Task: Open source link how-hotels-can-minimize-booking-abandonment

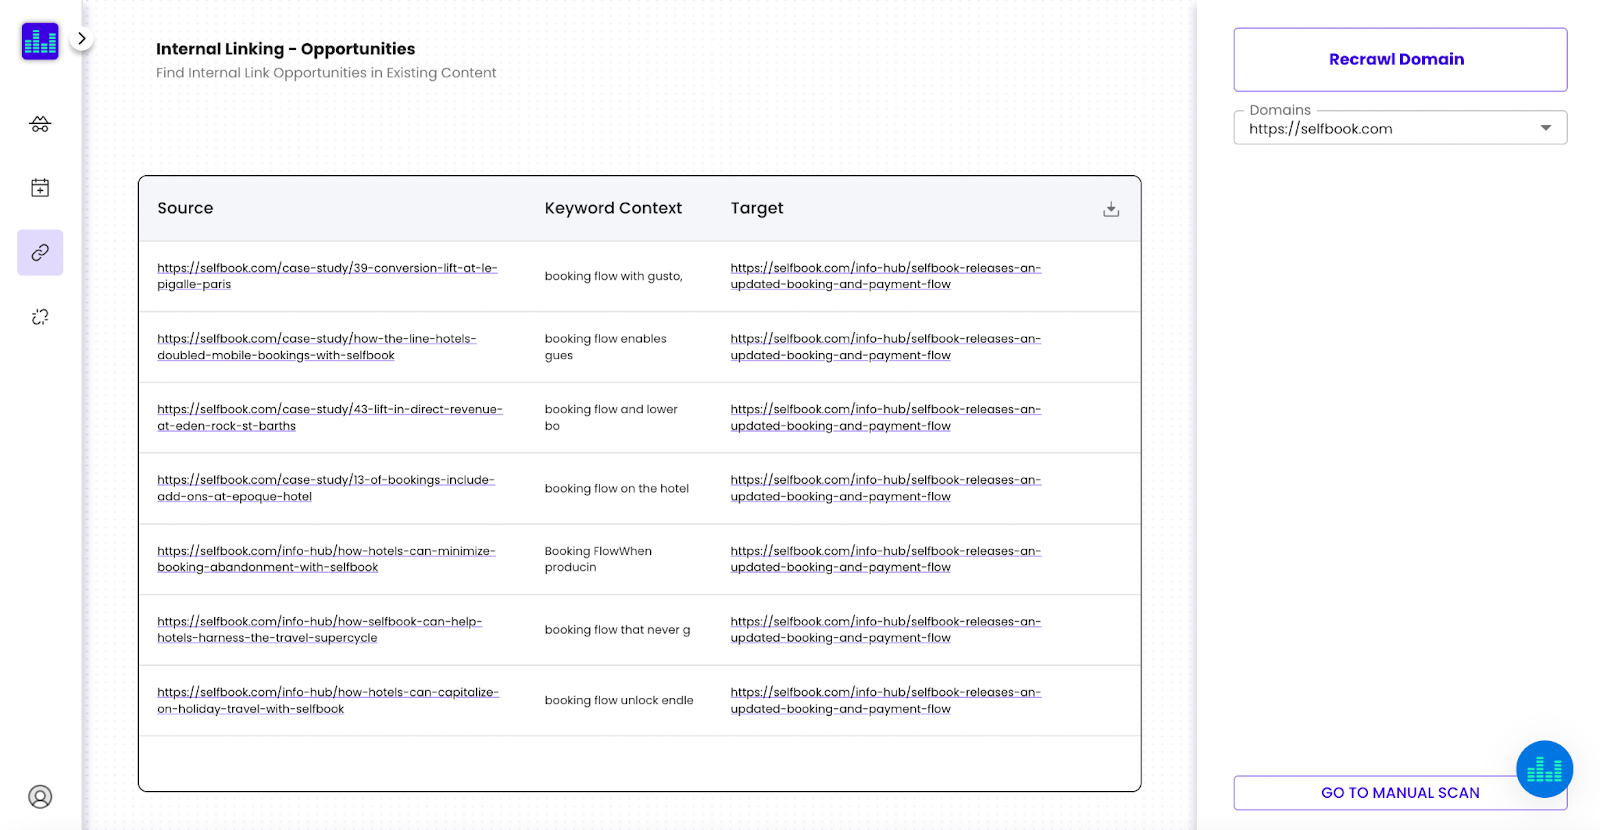Action: pos(326,559)
